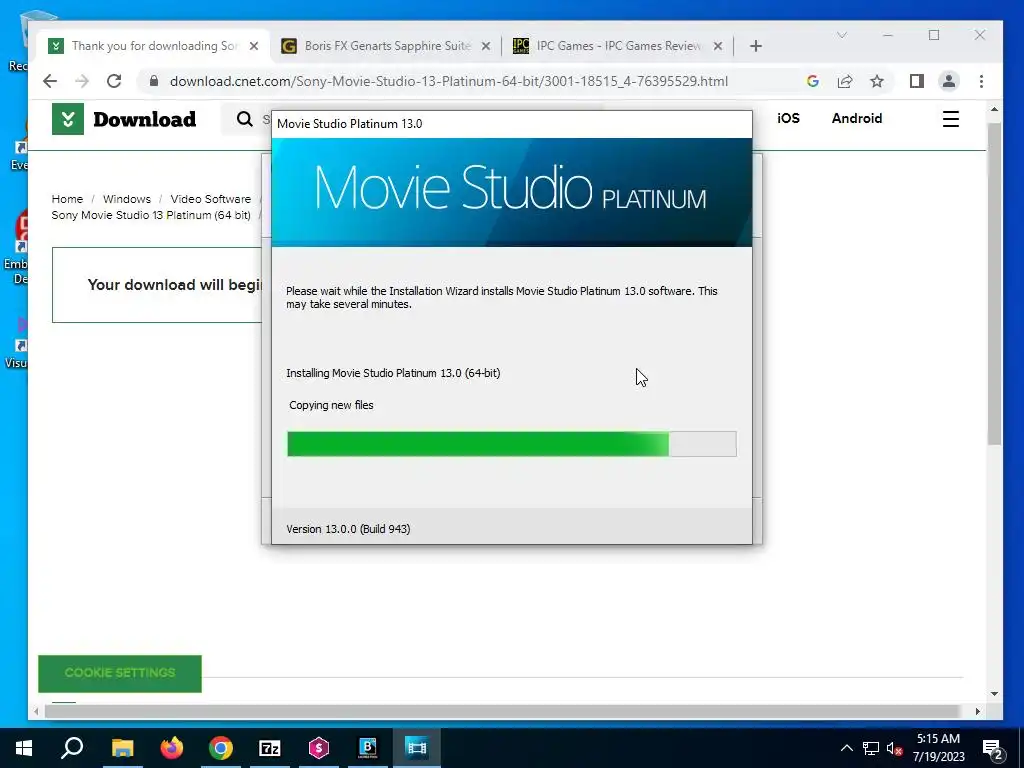Open the Windows Start menu
This screenshot has width=1024, height=768.
24,748
